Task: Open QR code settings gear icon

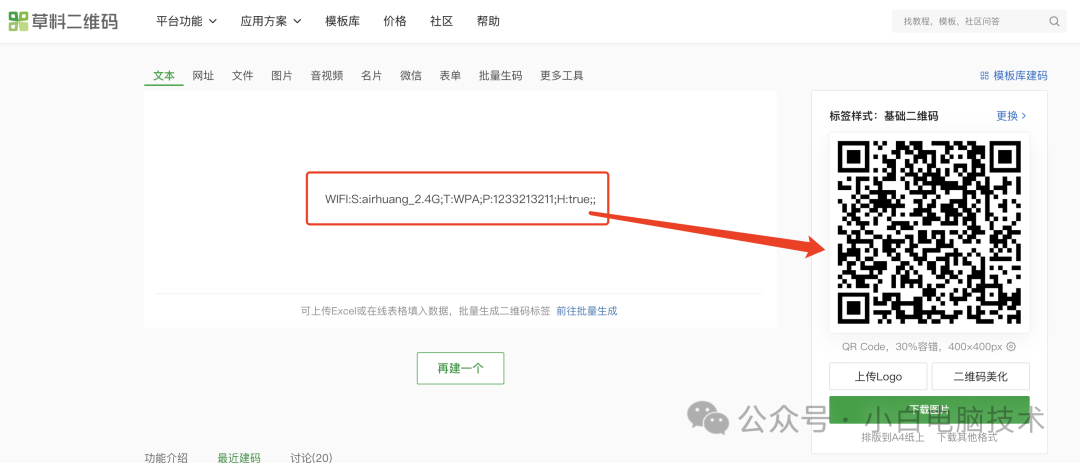Action: coord(1011,347)
